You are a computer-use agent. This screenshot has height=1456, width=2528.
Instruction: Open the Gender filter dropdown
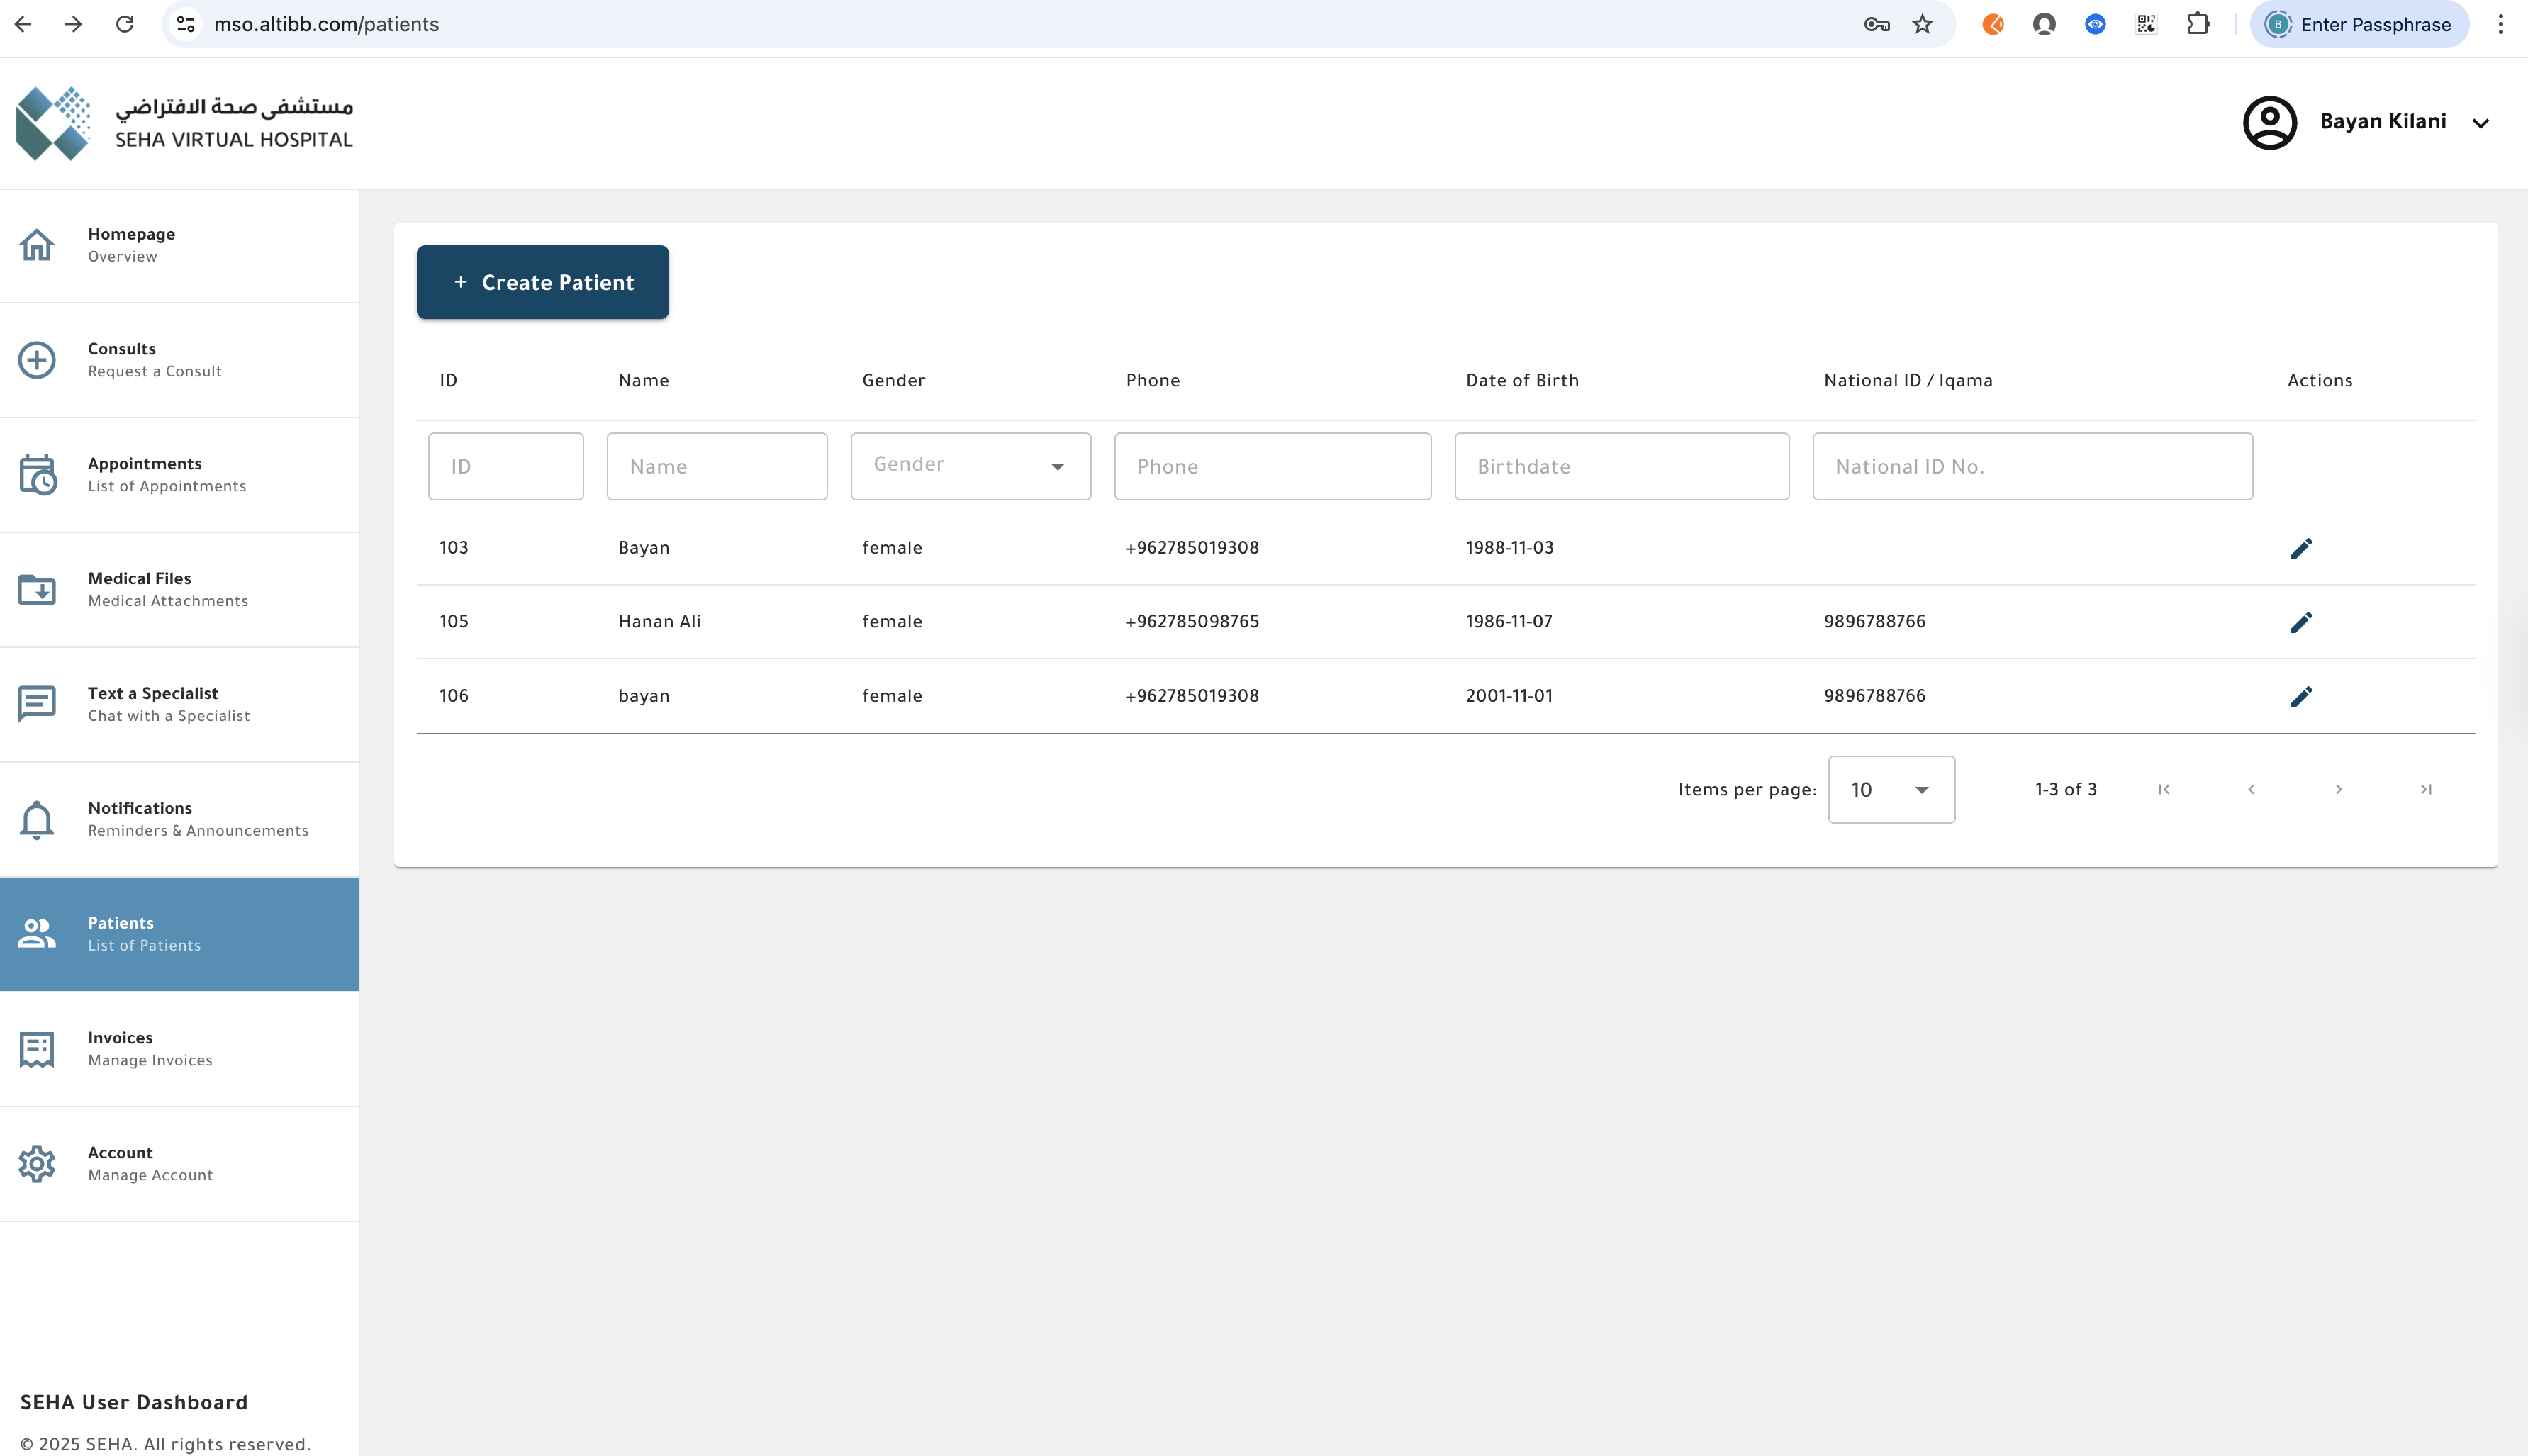(x=970, y=466)
